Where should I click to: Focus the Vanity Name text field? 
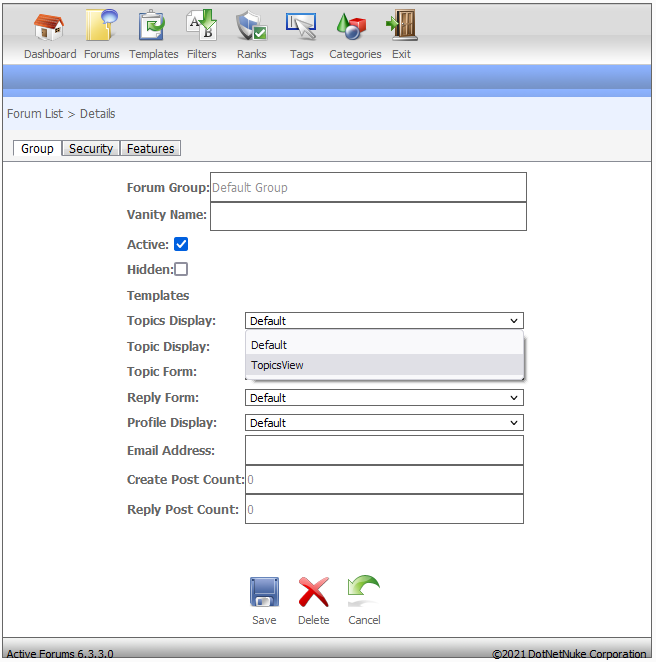(x=368, y=216)
